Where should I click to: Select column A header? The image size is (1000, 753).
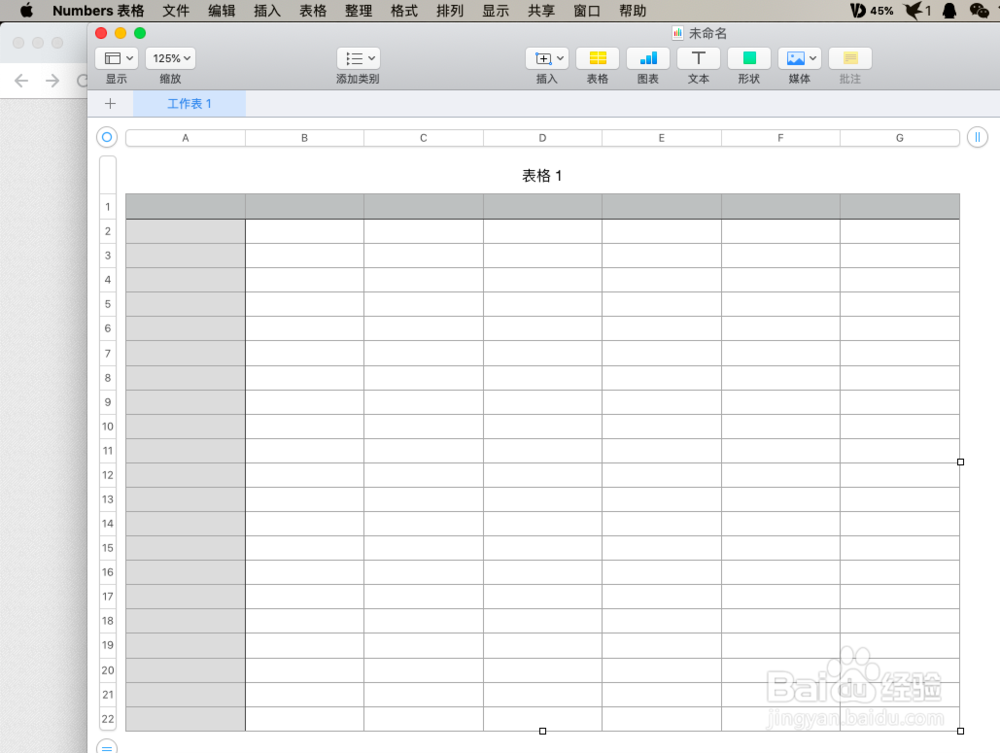[x=186, y=138]
